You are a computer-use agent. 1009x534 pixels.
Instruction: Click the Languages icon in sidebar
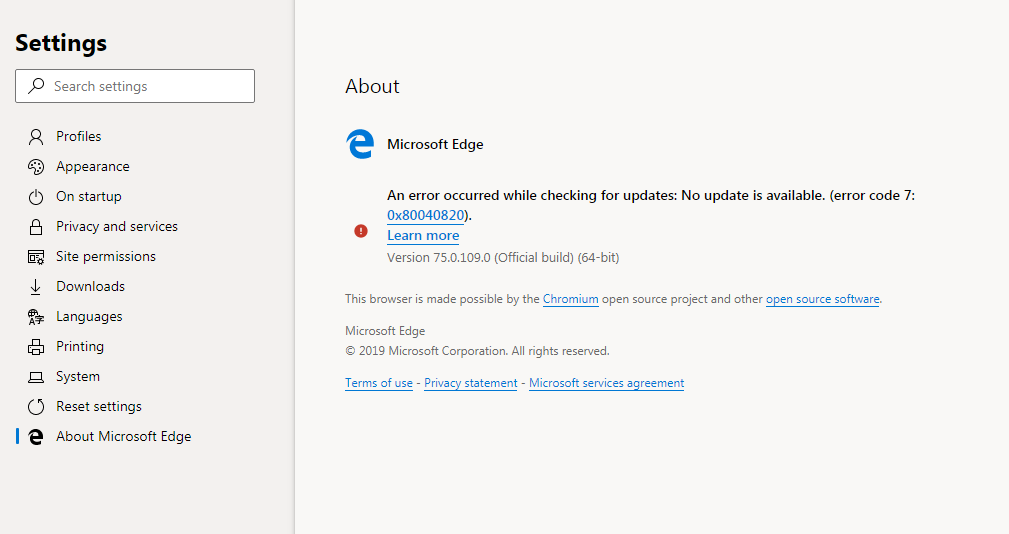pos(36,317)
